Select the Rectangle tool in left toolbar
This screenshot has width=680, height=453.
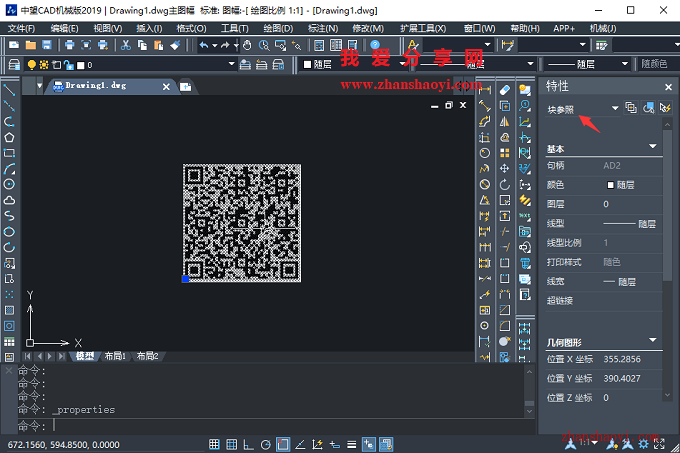point(9,153)
